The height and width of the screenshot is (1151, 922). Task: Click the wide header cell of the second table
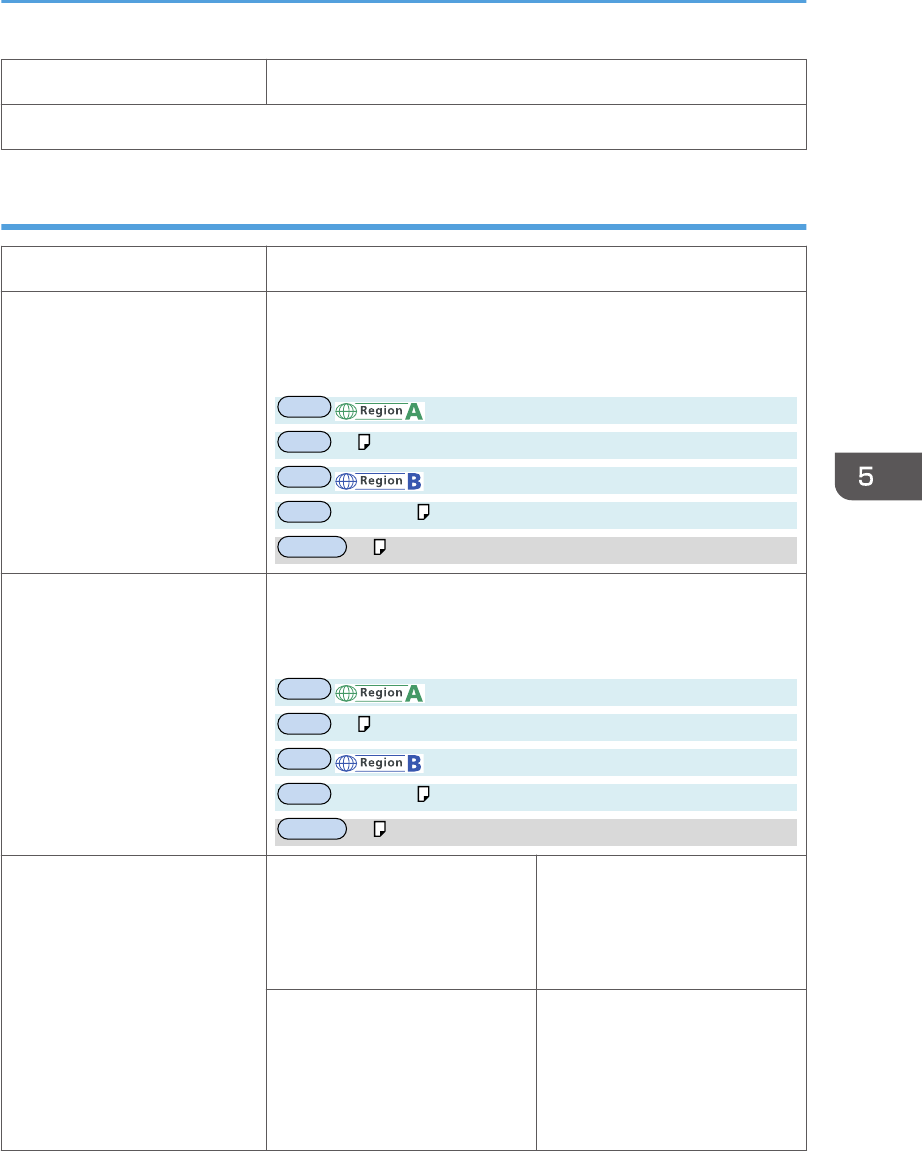(x=536, y=269)
